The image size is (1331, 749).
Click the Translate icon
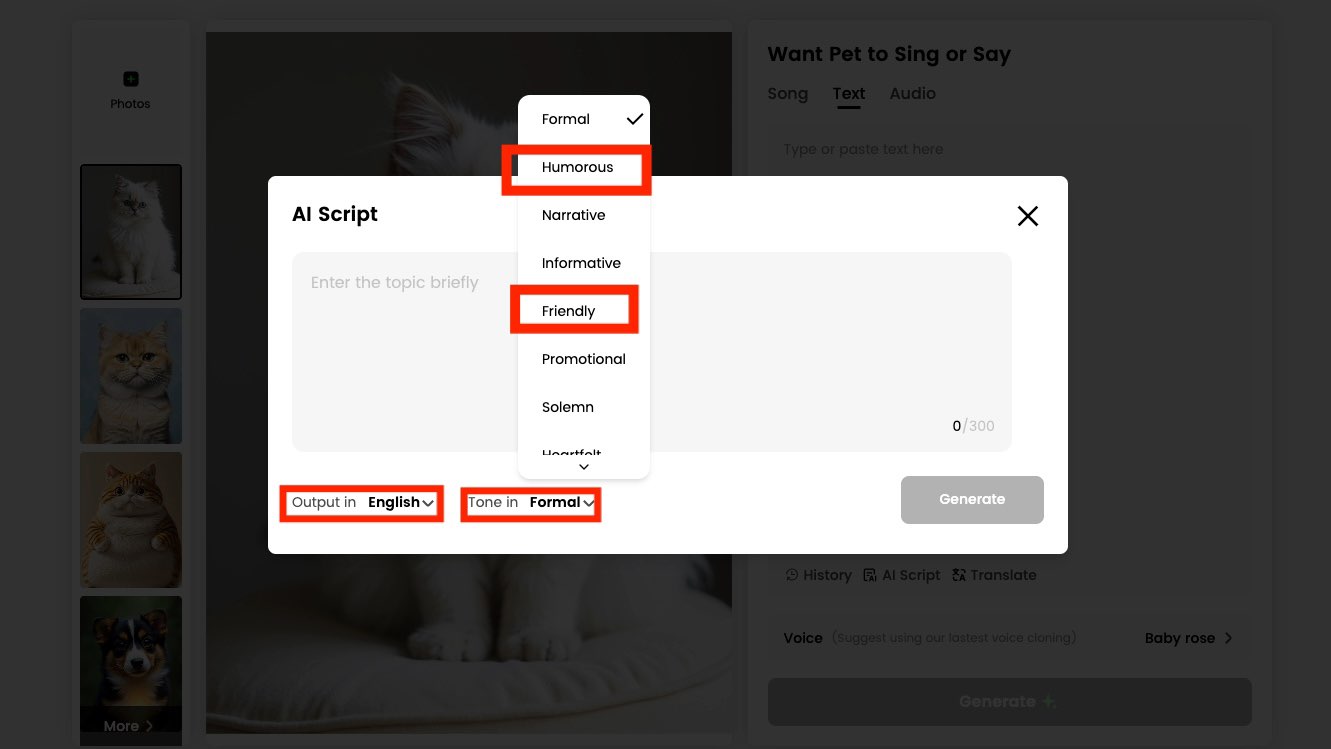959,575
